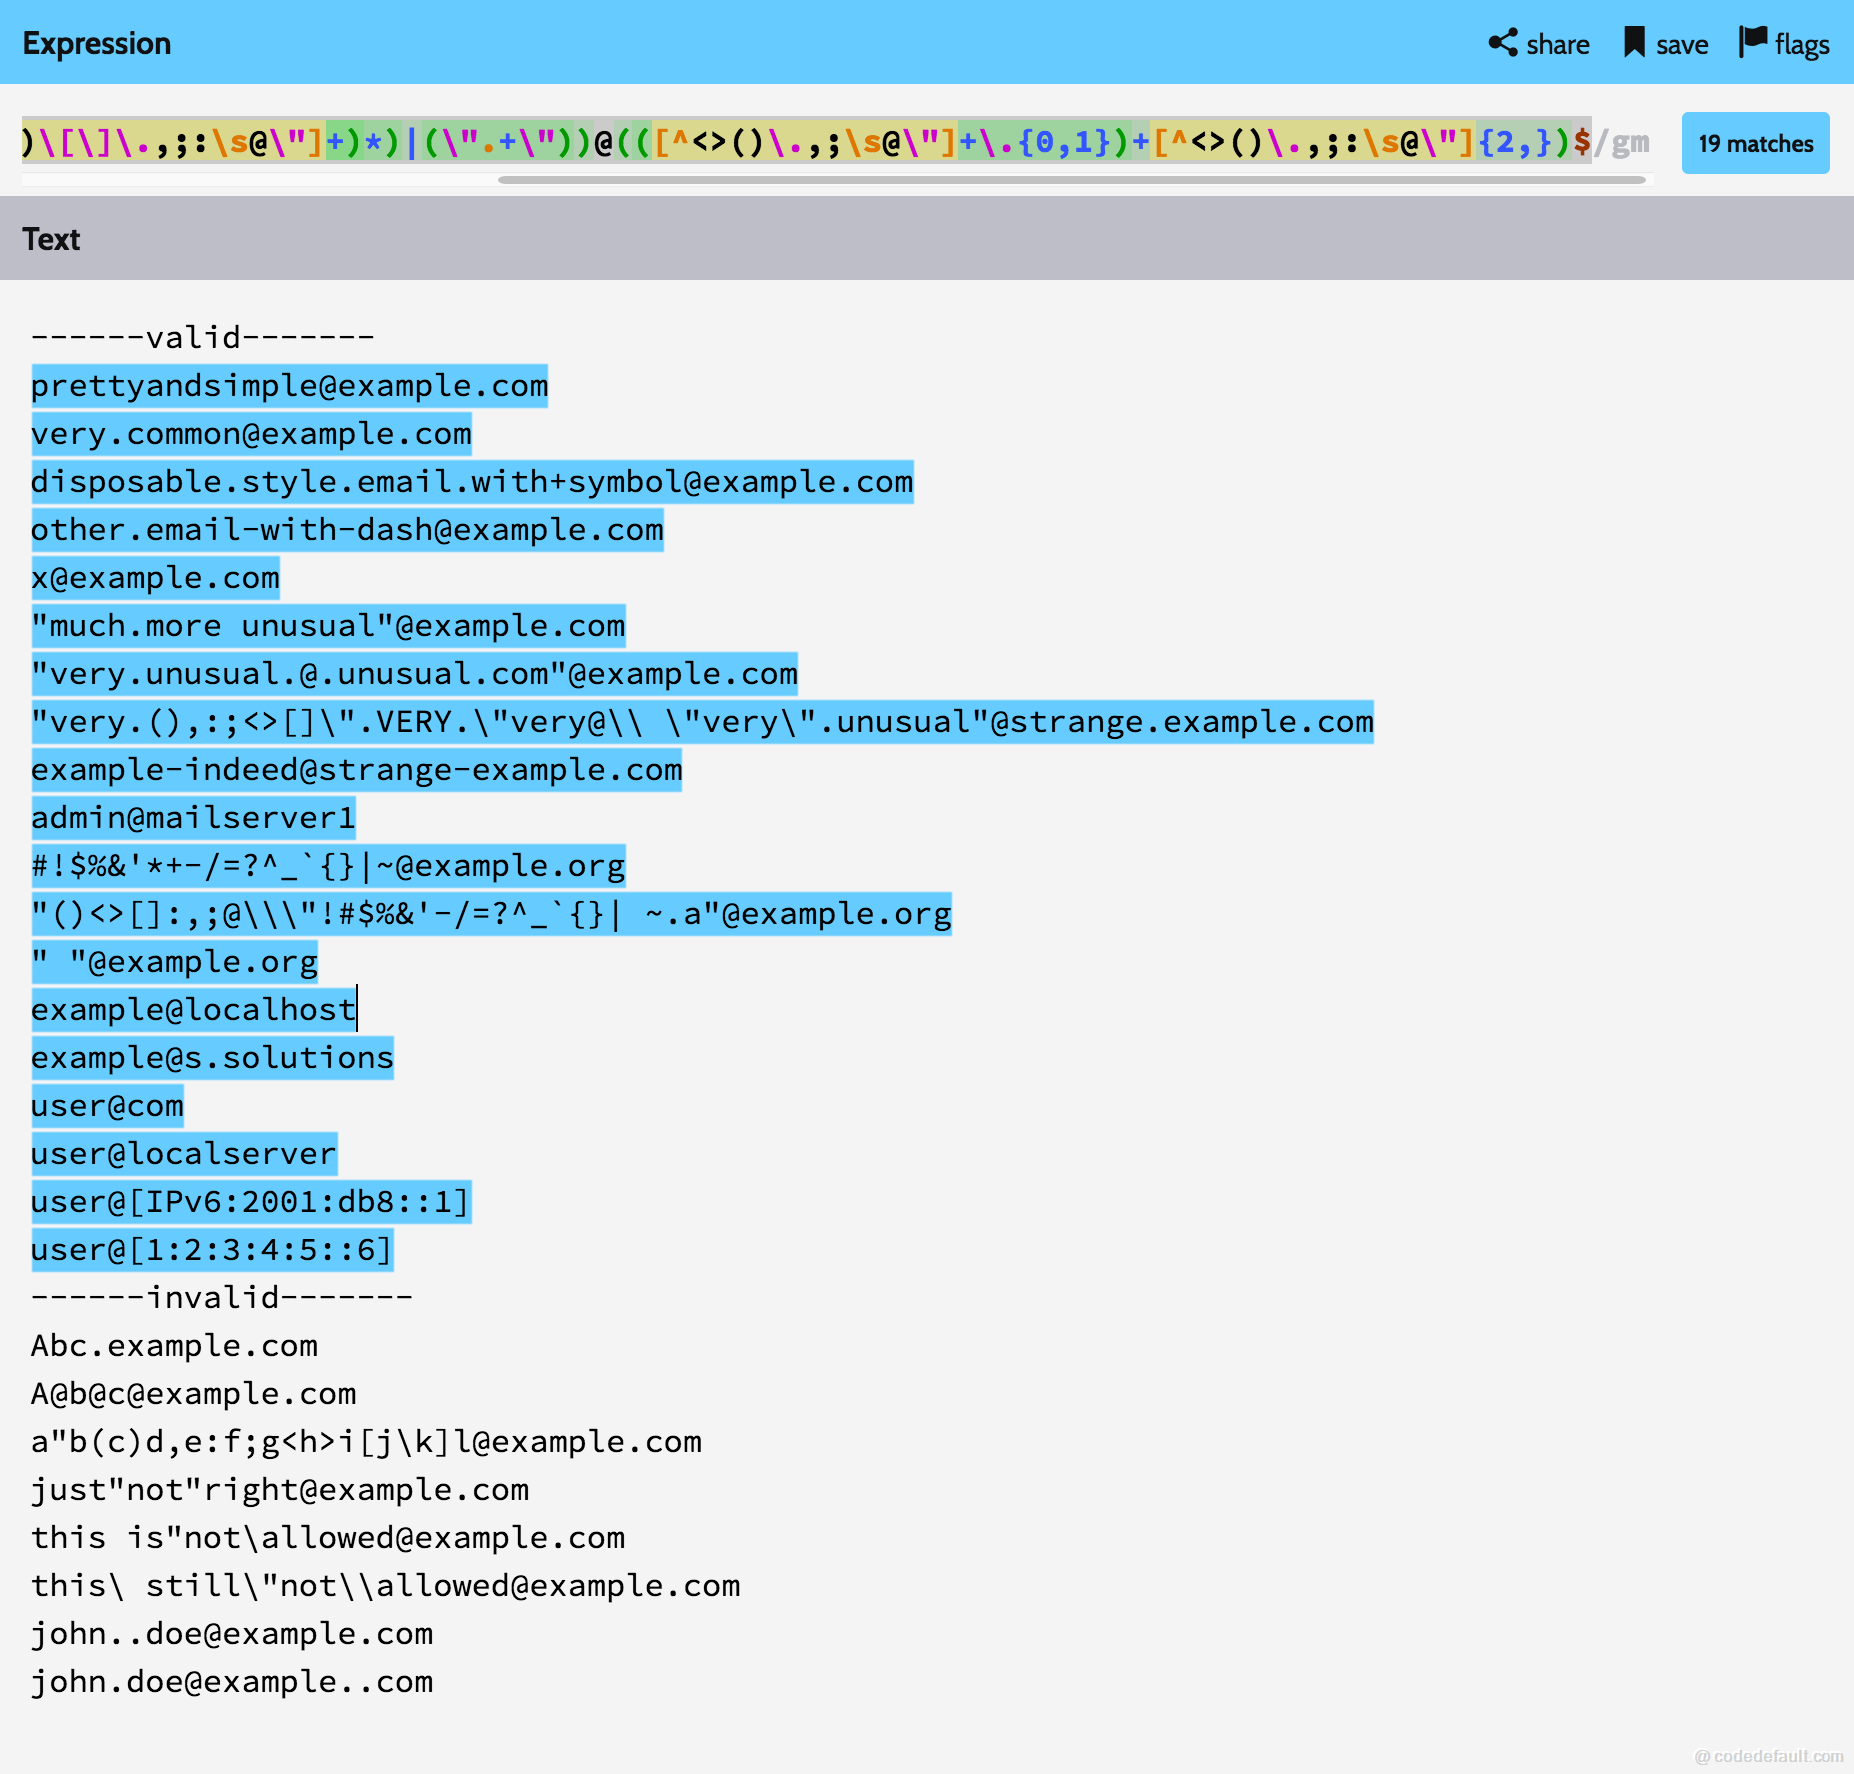Viewport: 1854px width, 1774px height.
Task: Click the ------invalid------- separator line
Action: click(221, 1298)
